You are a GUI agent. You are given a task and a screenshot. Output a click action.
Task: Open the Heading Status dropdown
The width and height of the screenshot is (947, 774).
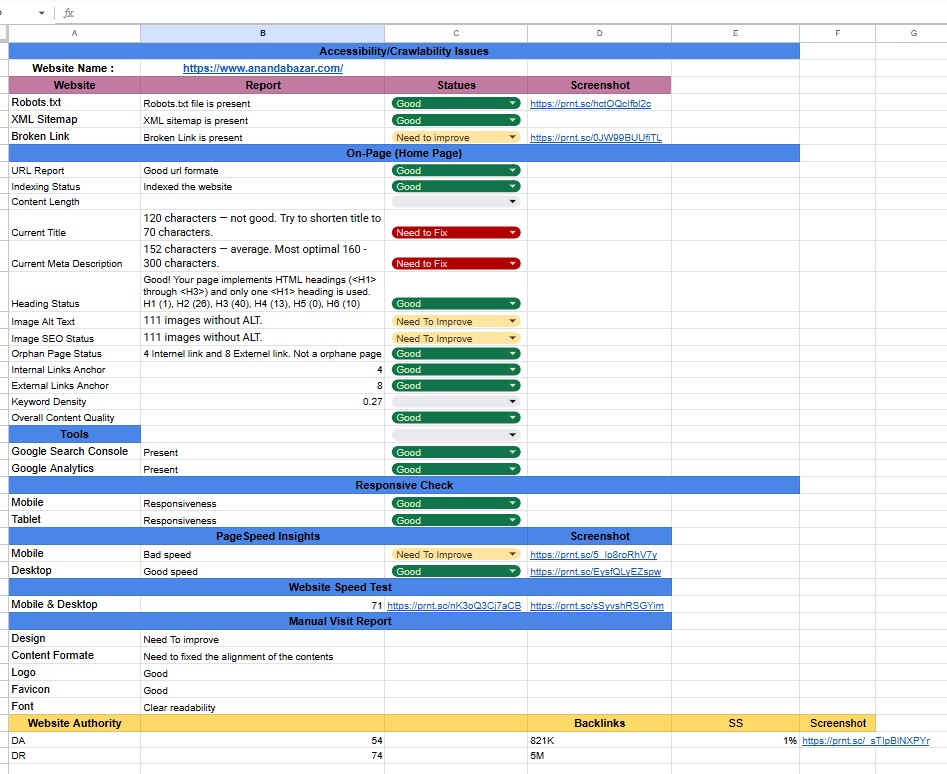pos(456,304)
